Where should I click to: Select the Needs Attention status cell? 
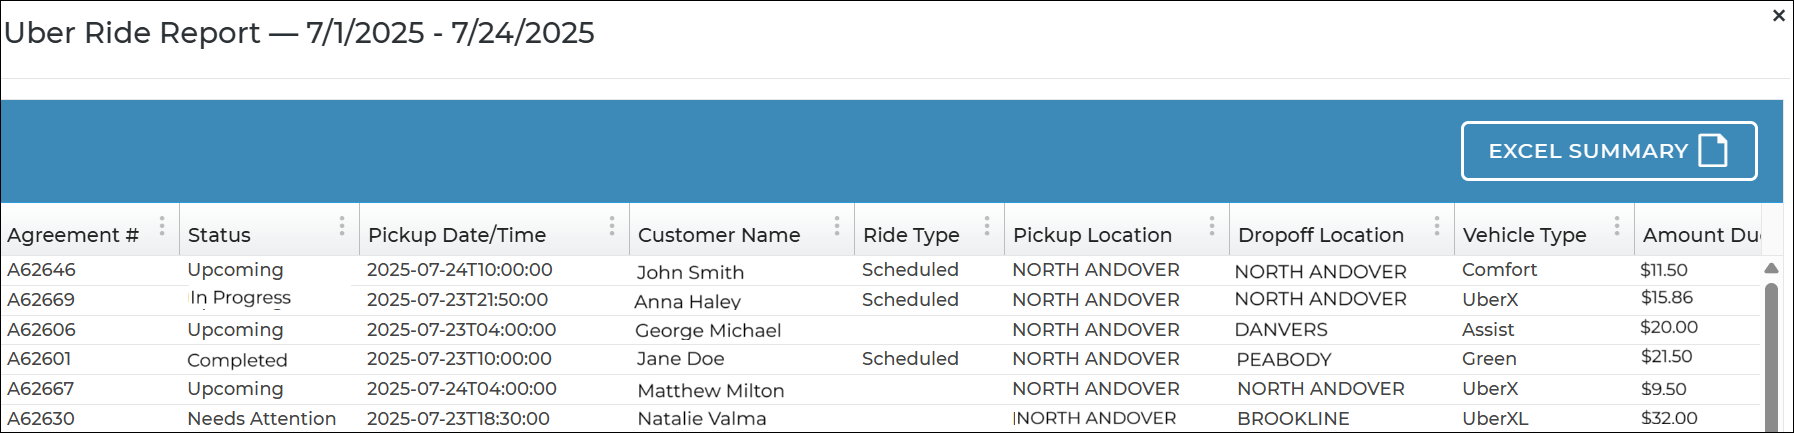click(261, 419)
